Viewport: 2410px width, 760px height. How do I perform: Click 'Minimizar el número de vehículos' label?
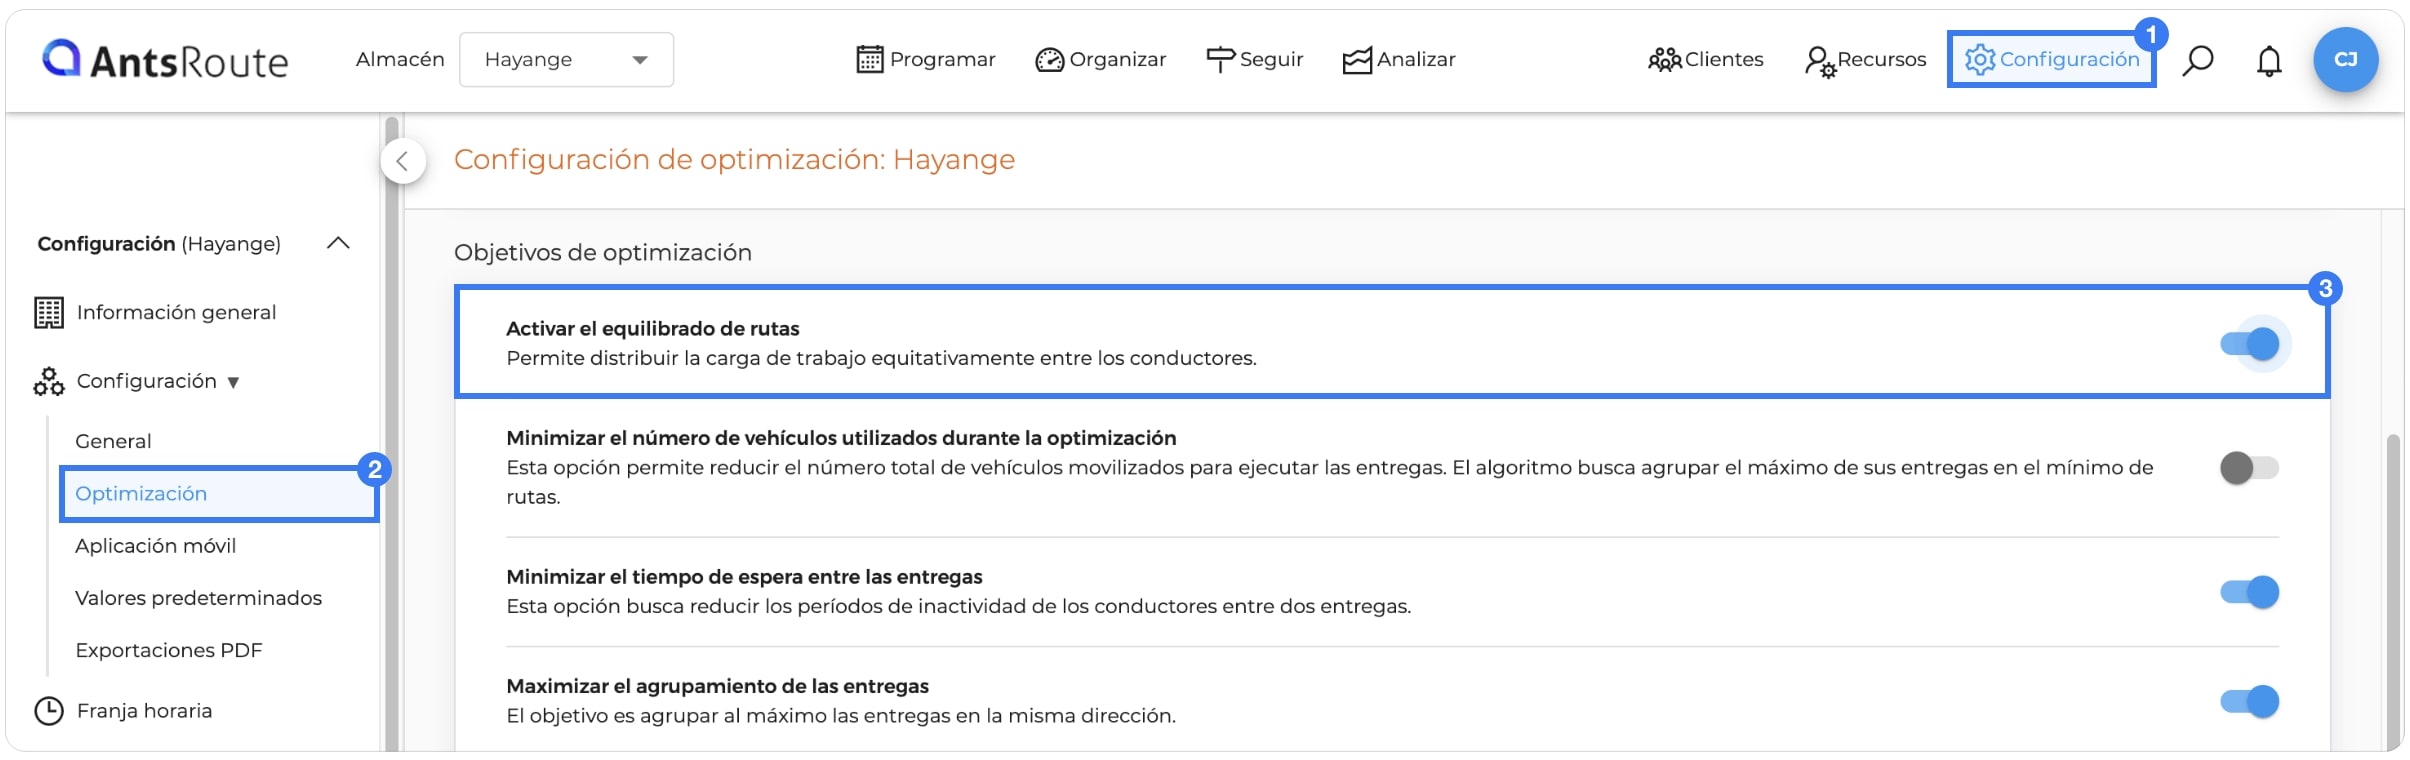point(841,438)
